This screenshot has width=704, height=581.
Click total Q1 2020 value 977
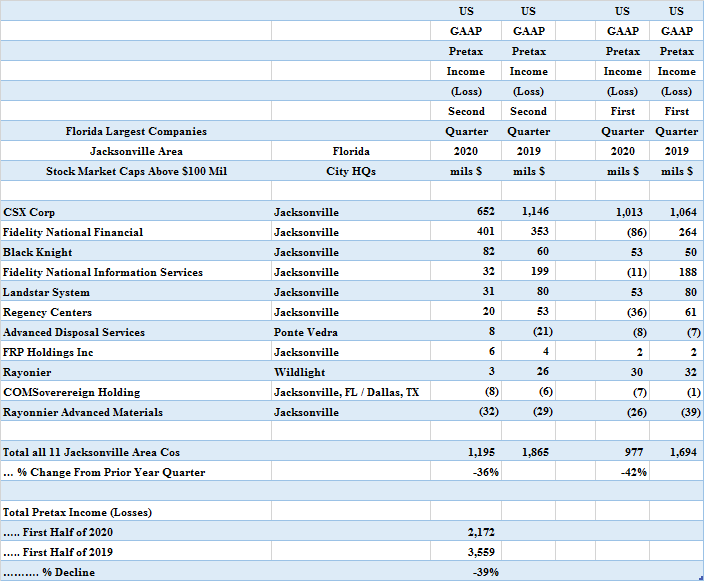click(634, 452)
